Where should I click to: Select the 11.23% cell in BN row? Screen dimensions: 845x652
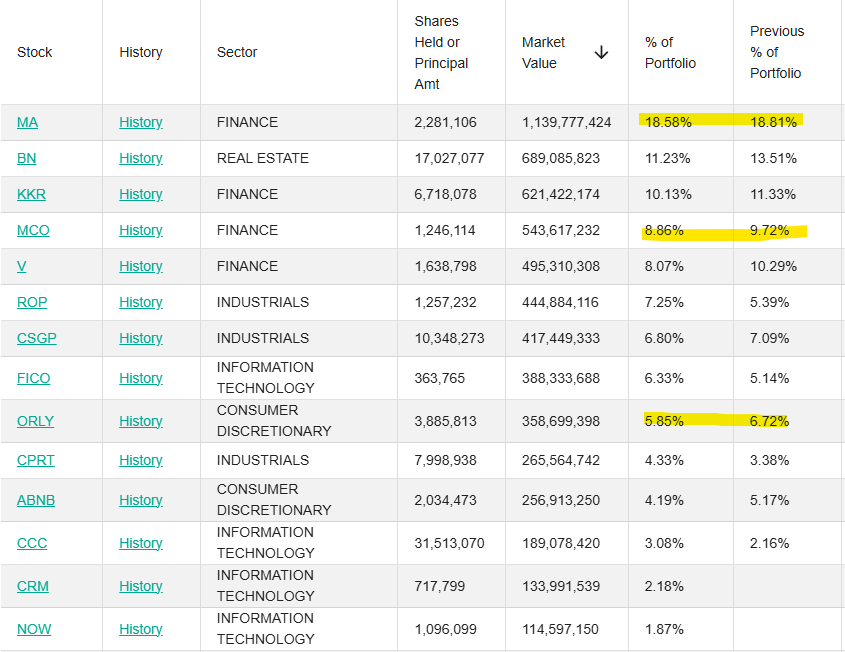click(668, 158)
